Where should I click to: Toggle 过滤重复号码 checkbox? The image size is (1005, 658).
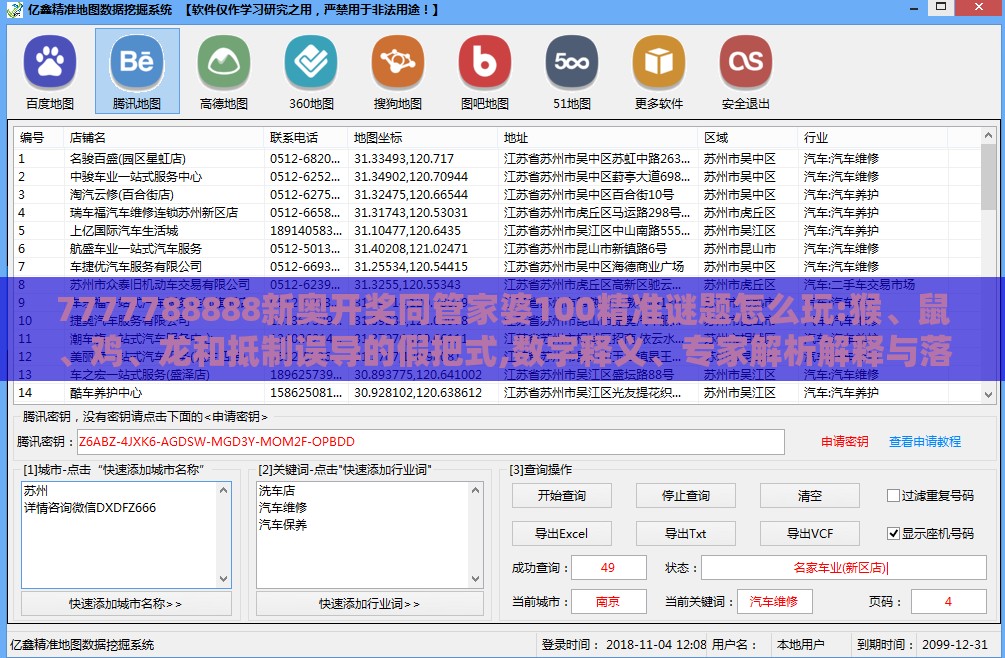point(893,495)
